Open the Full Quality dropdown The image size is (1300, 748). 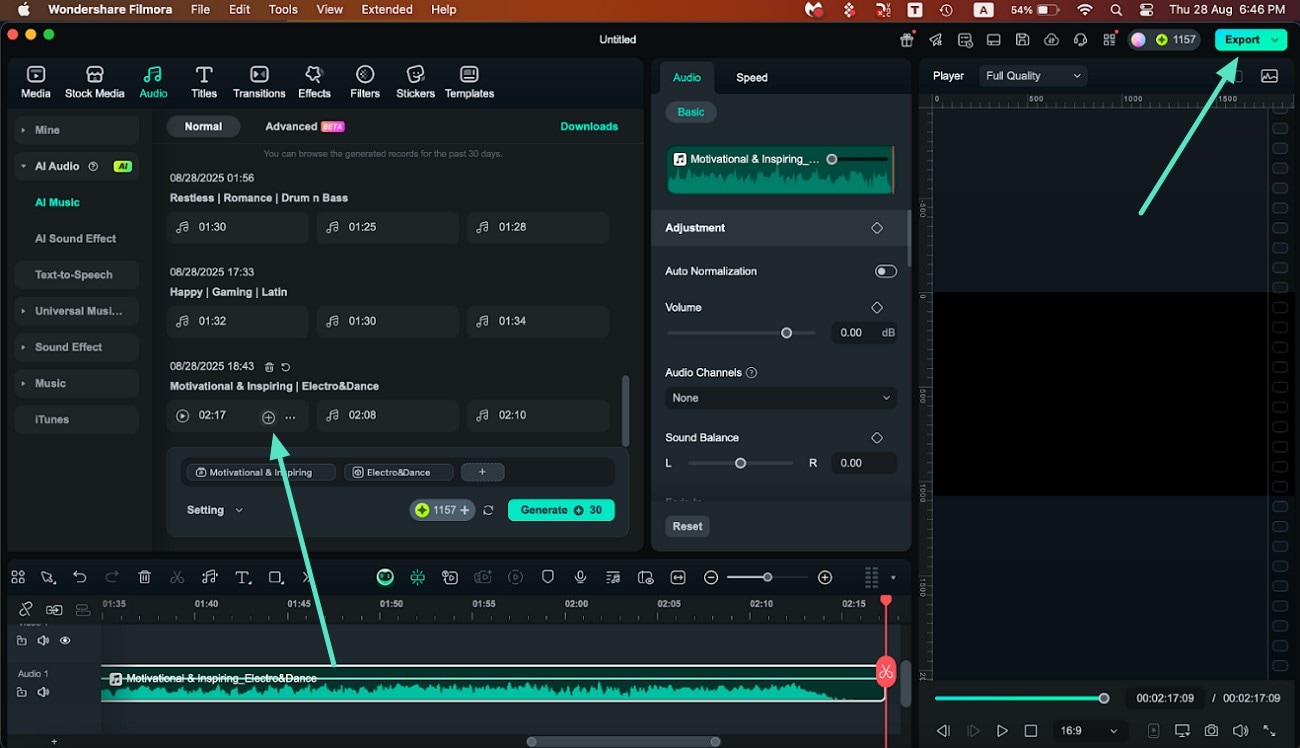[x=1032, y=76]
